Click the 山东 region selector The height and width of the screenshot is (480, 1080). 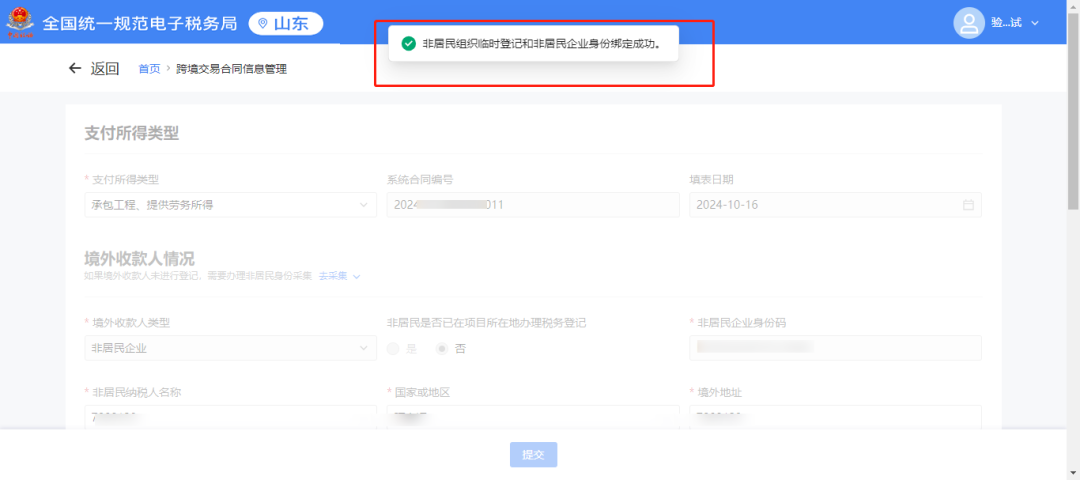coord(286,23)
